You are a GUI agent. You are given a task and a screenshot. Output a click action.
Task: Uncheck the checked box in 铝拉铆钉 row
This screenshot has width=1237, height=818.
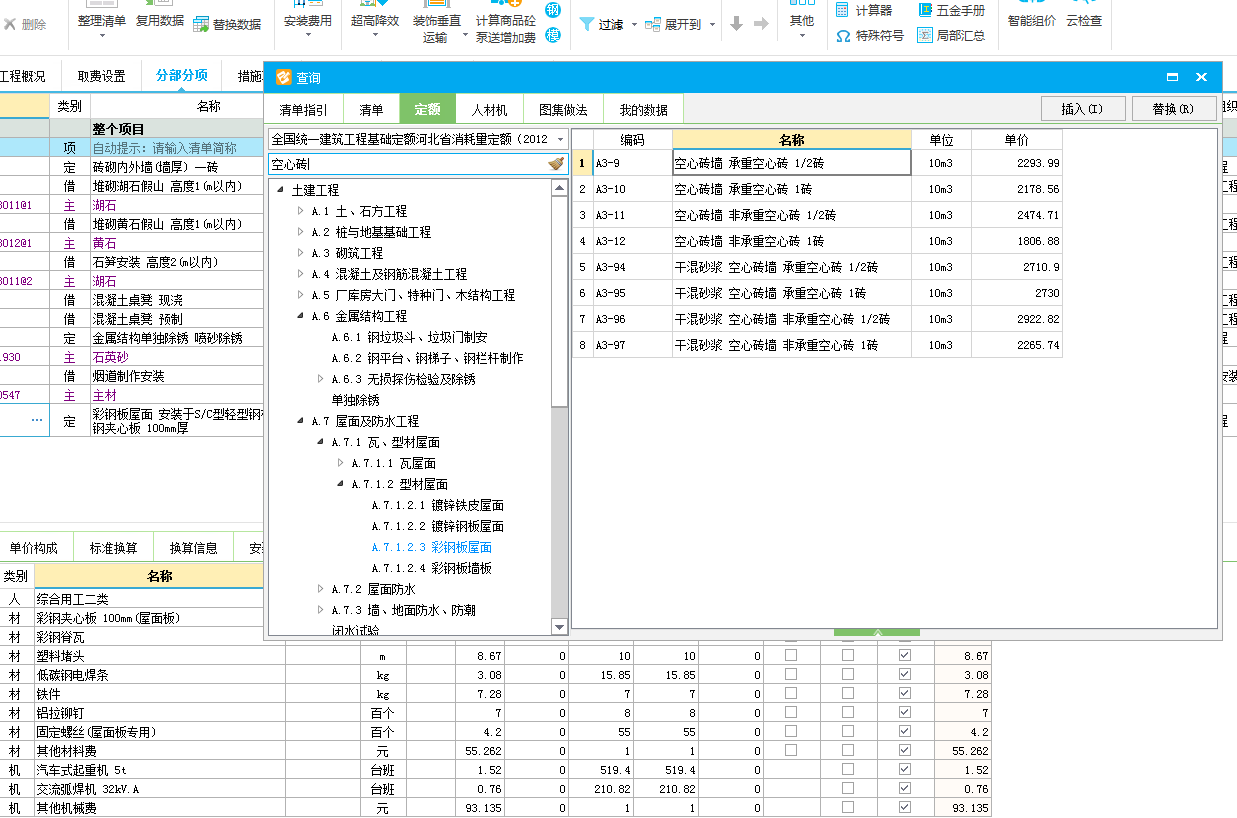905,712
